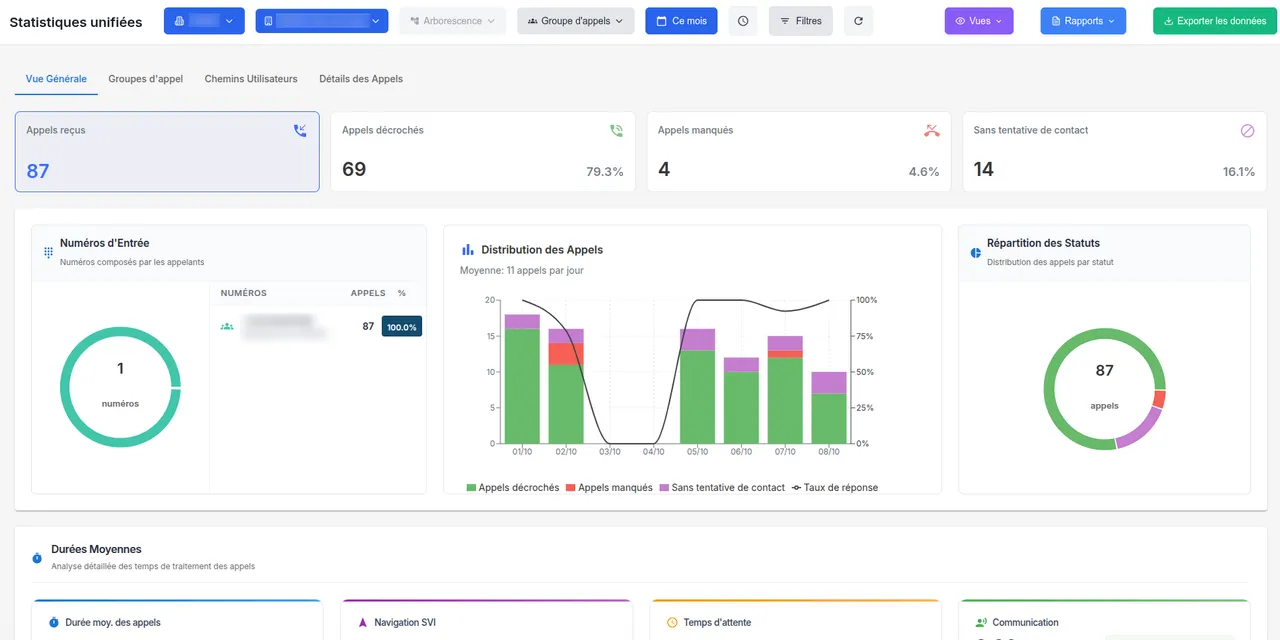Go to the Détails des Appels tab
Image resolution: width=1280 pixels, height=640 pixels.
pos(361,79)
